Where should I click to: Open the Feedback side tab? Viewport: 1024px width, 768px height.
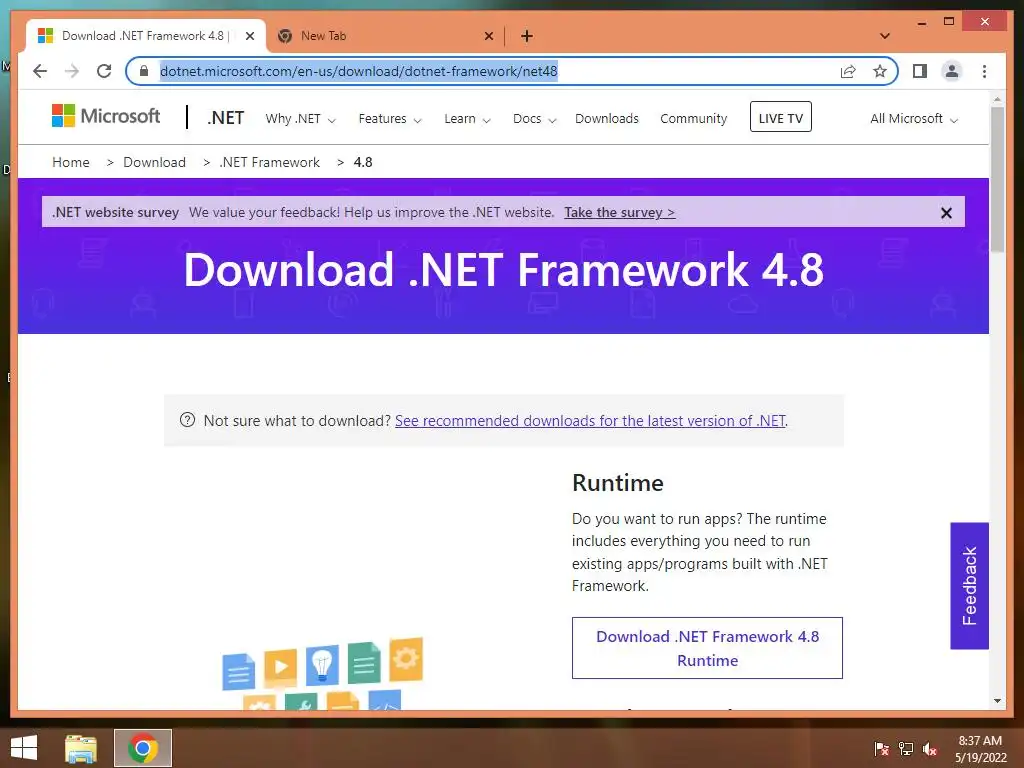(969, 586)
